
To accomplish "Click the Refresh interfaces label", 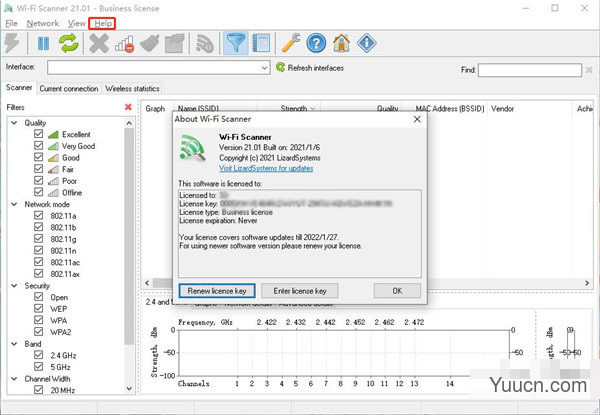I will pos(316,68).
